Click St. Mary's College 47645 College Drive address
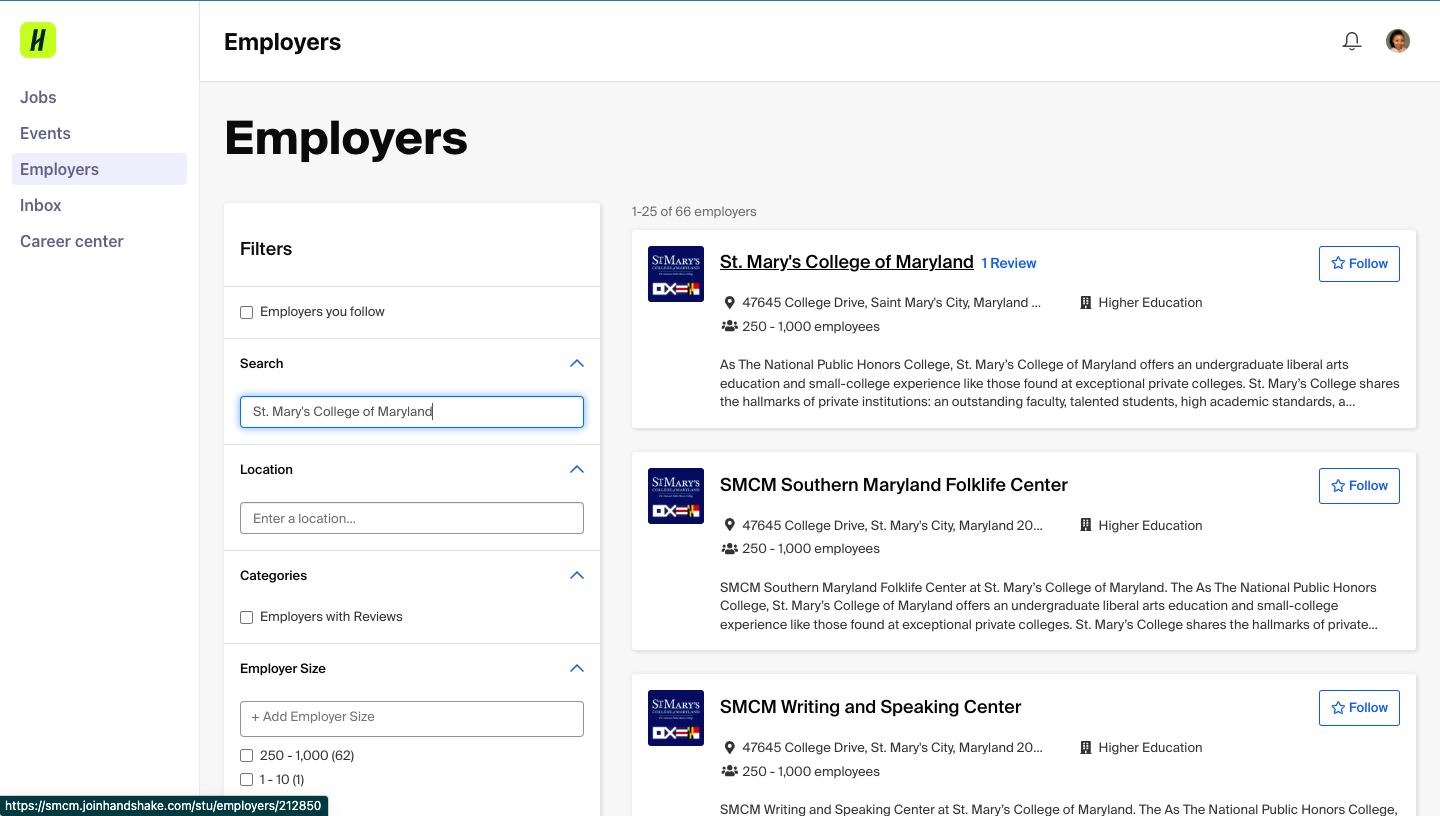The image size is (1440, 816). 891,302
